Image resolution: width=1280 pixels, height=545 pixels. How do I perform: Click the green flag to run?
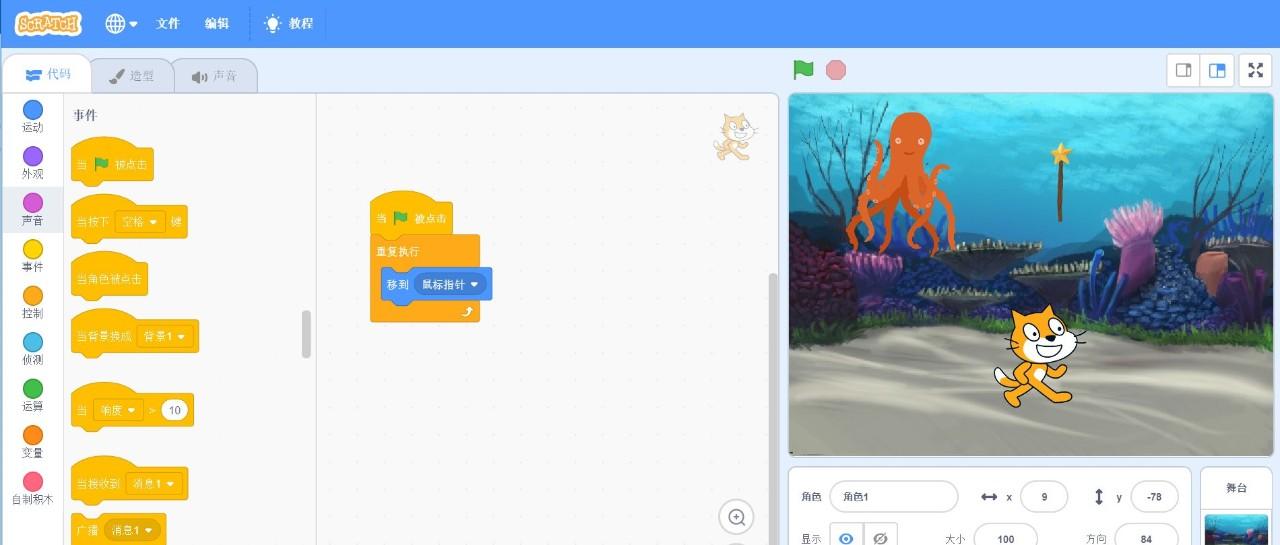pyautogui.click(x=803, y=70)
